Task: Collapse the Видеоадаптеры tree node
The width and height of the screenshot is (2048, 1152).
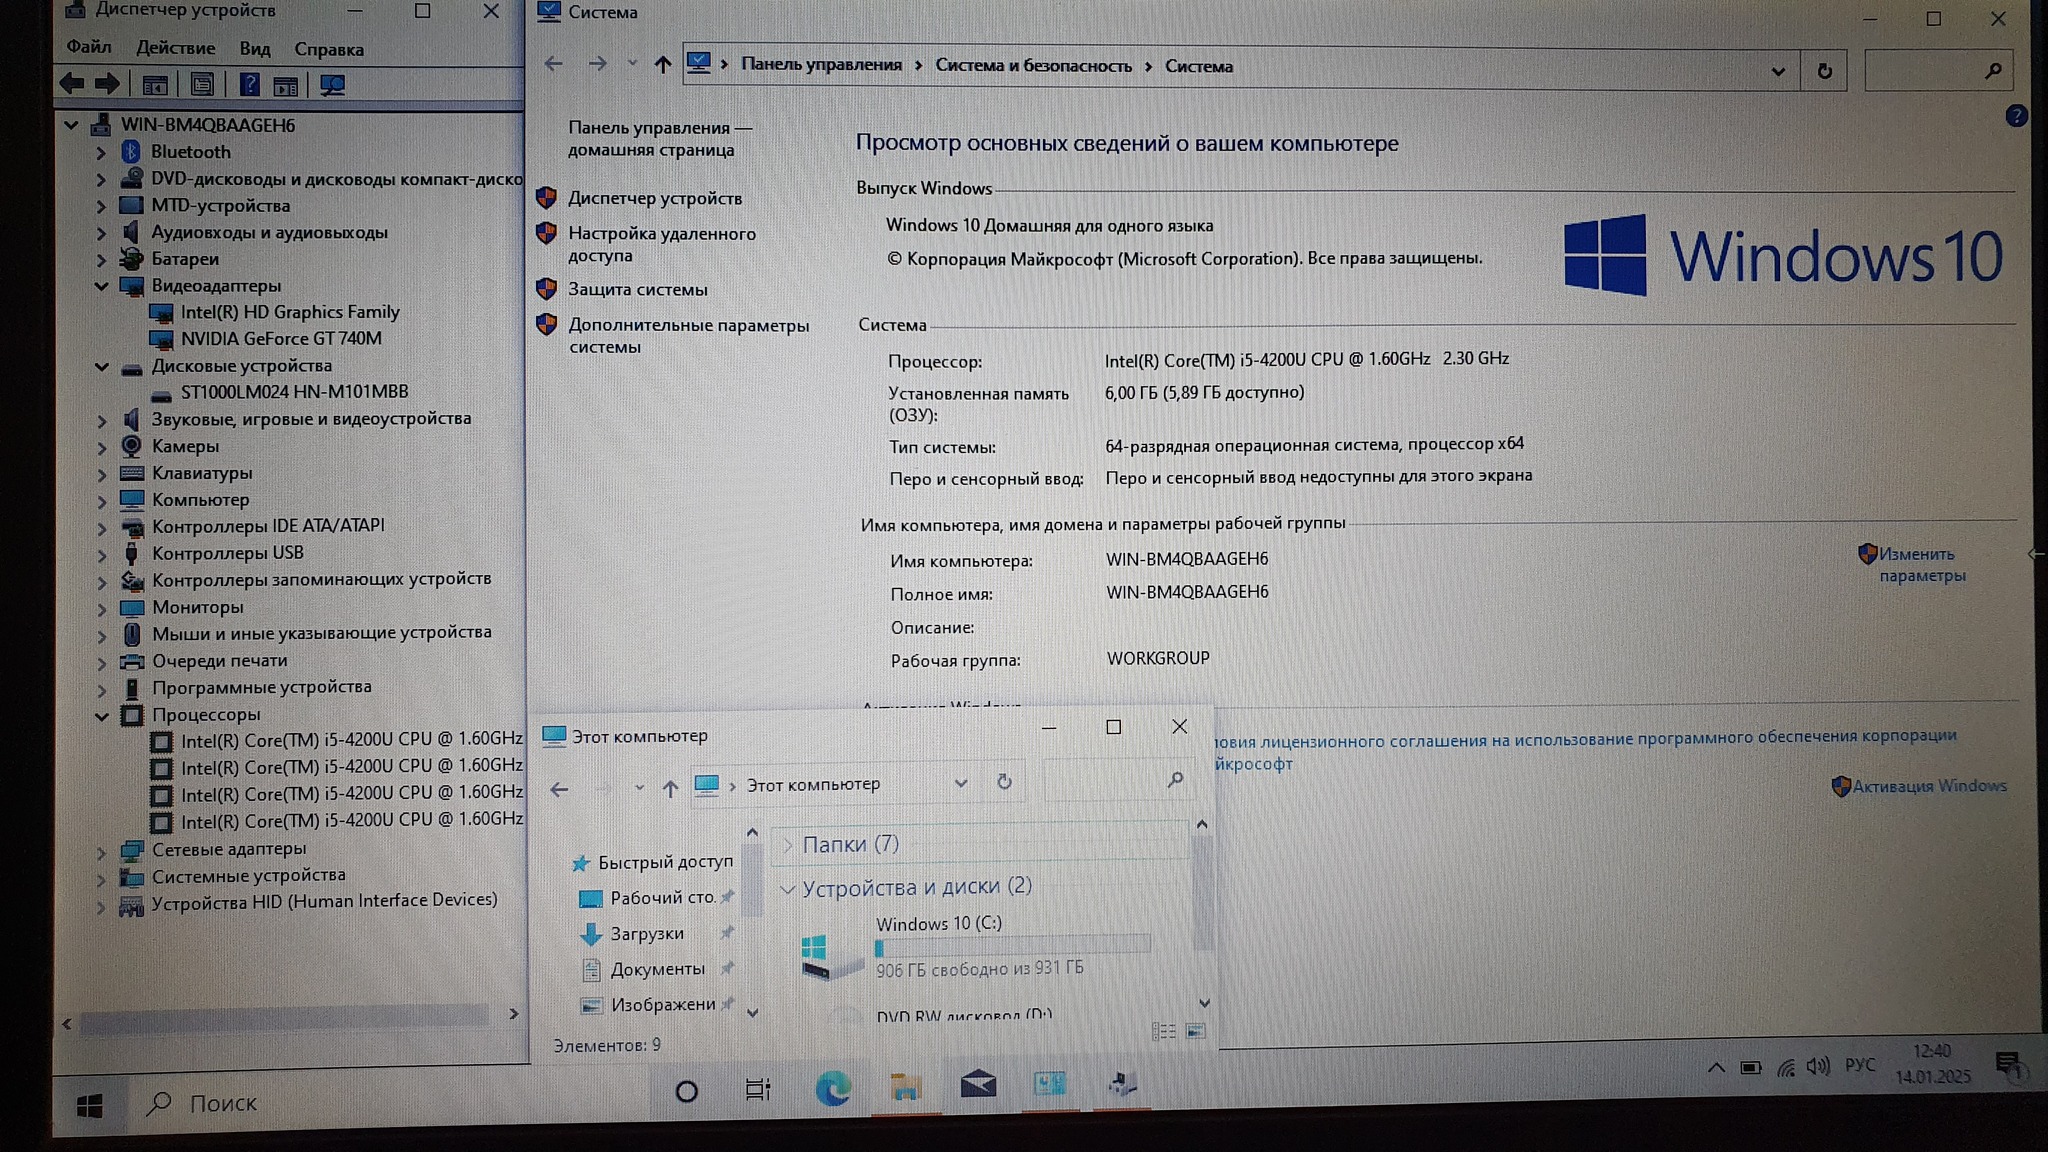Action: (x=102, y=286)
